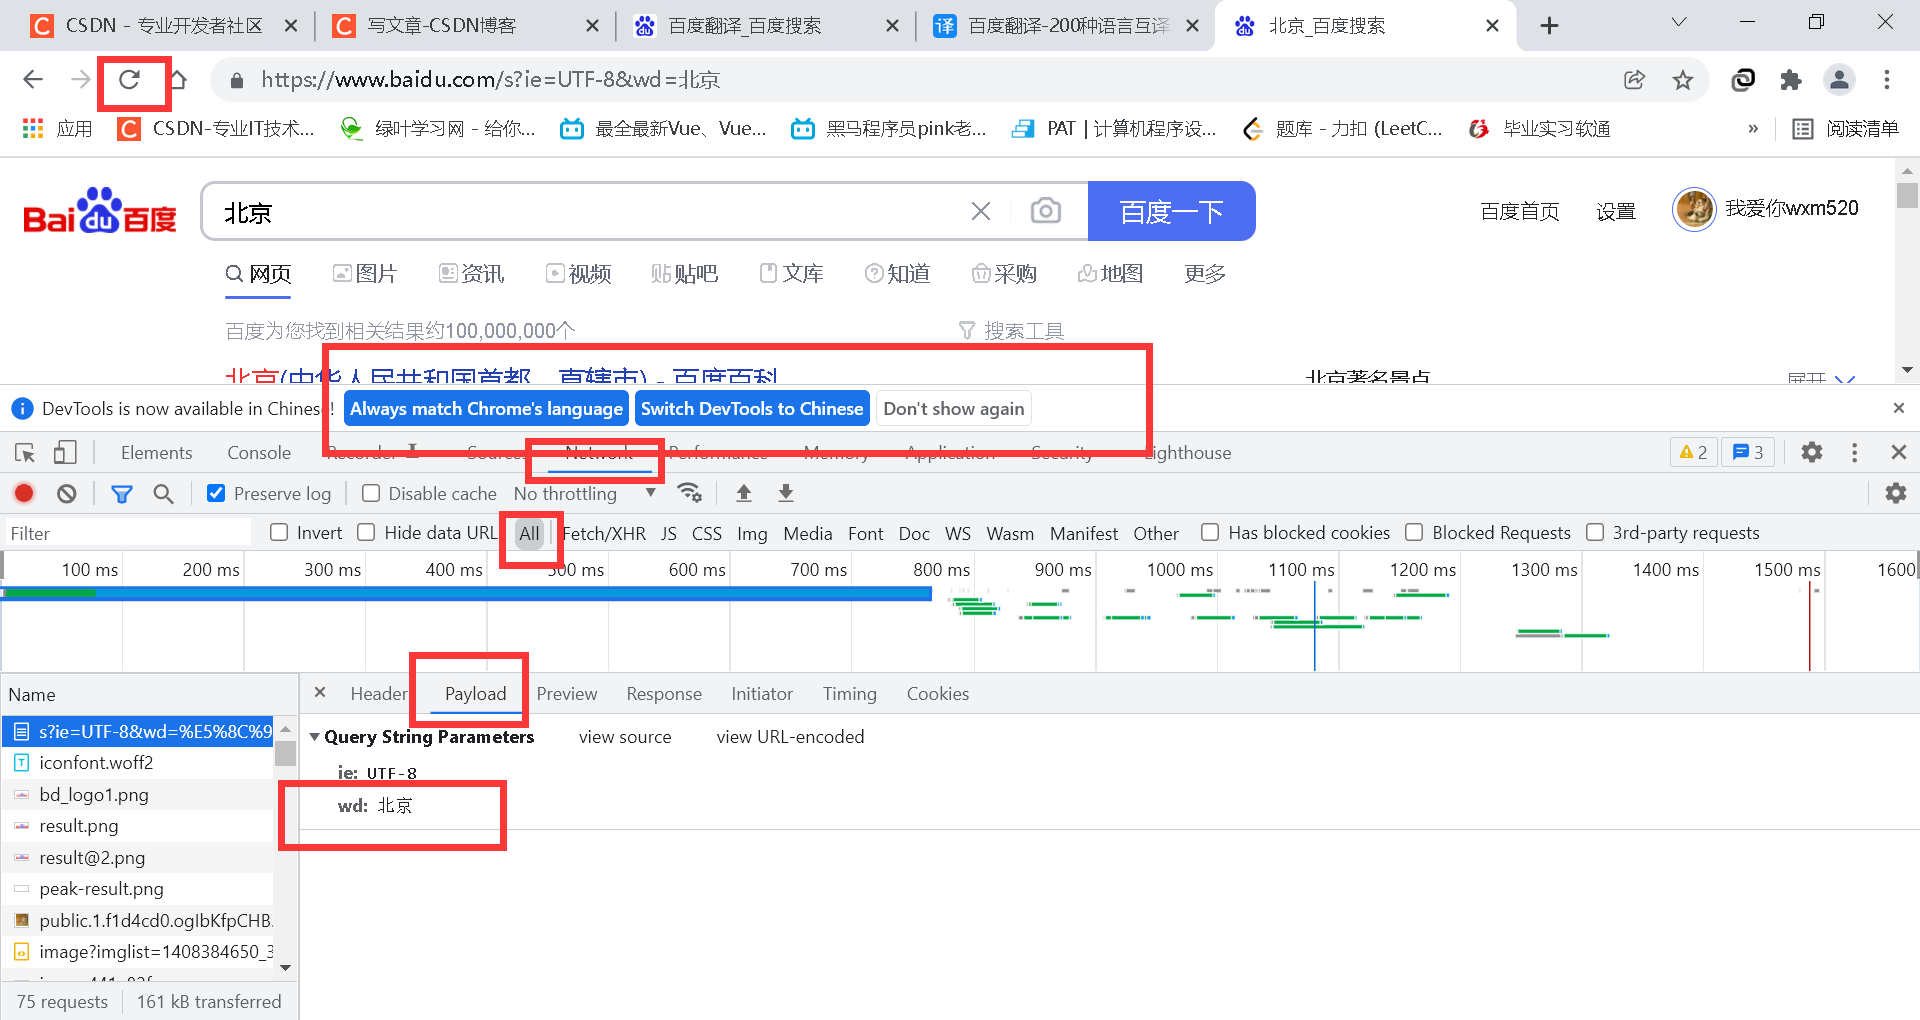Viewport: 1920px width, 1020px height.
Task: Tick the Hide data URLs checkbox
Action: [x=367, y=533]
